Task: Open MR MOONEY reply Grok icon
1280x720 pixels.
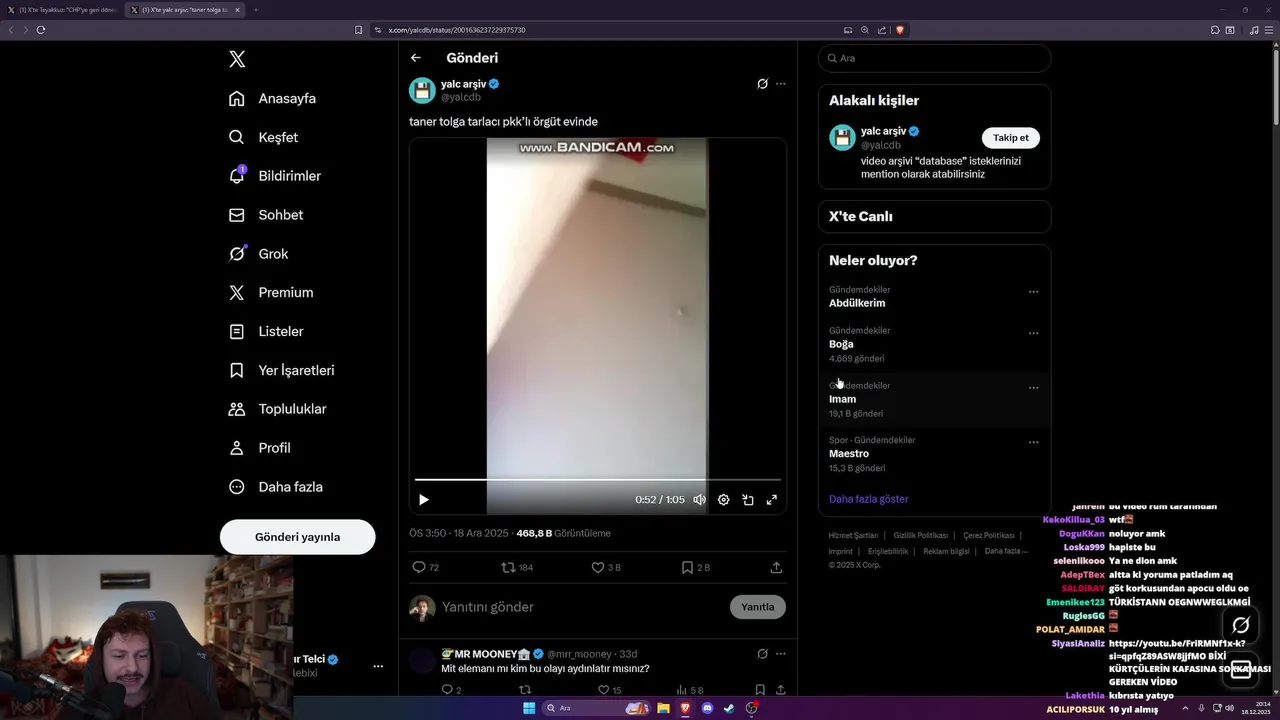Action: (x=762, y=654)
